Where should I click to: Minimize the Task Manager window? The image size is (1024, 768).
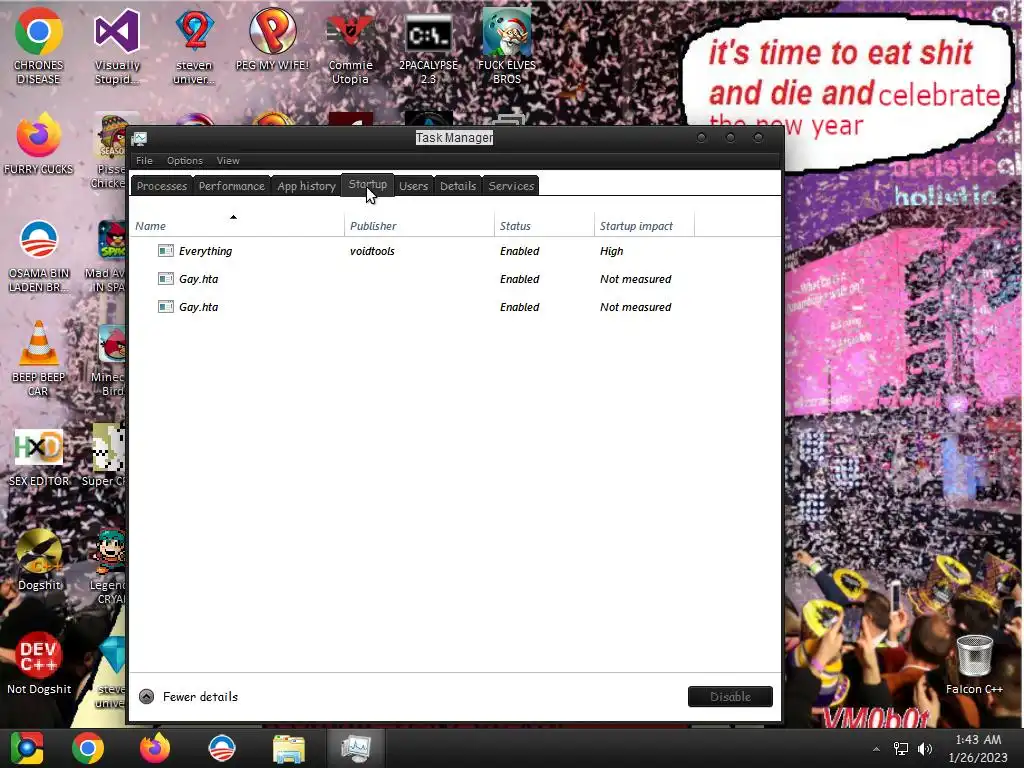click(702, 138)
